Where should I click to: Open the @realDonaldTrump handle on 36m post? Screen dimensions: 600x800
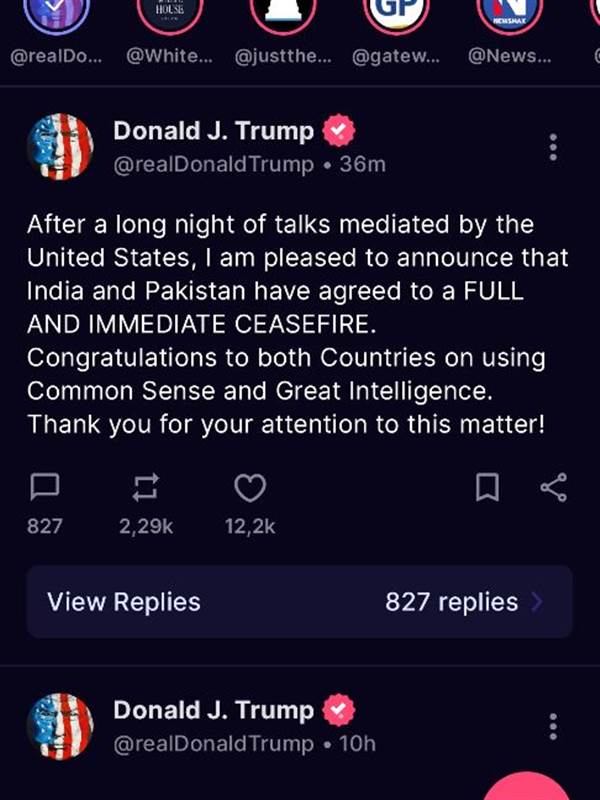[213, 165]
